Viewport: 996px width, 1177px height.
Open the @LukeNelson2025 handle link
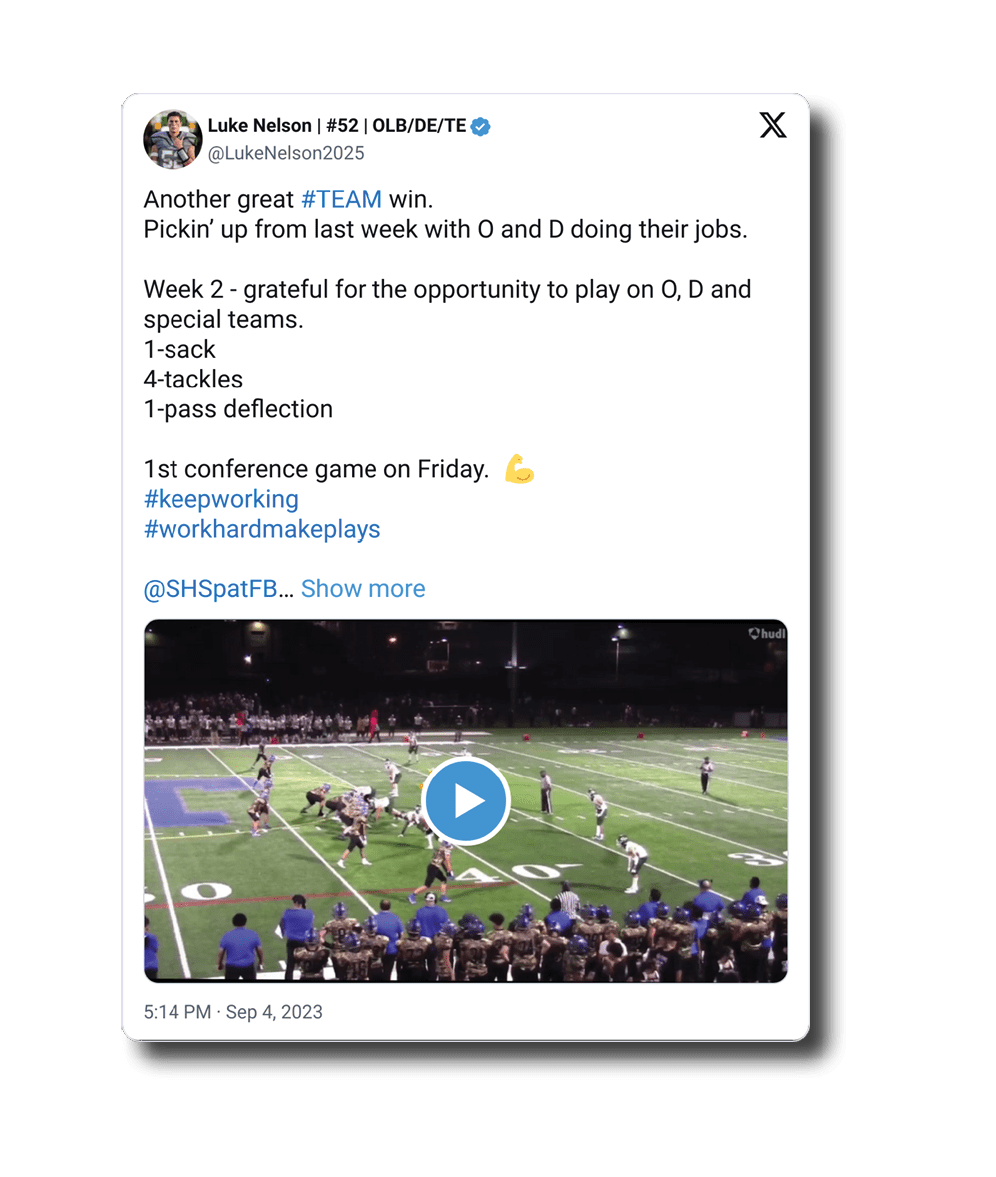(x=286, y=153)
